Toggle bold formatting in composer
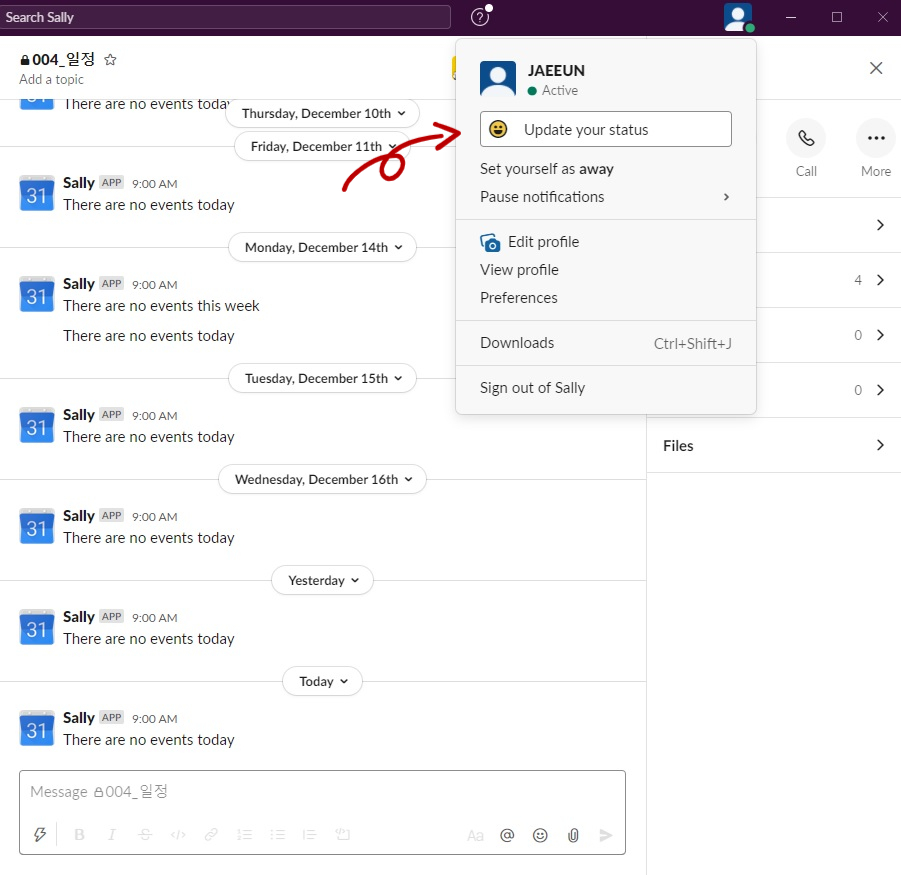The width and height of the screenshot is (901, 875). click(x=79, y=835)
